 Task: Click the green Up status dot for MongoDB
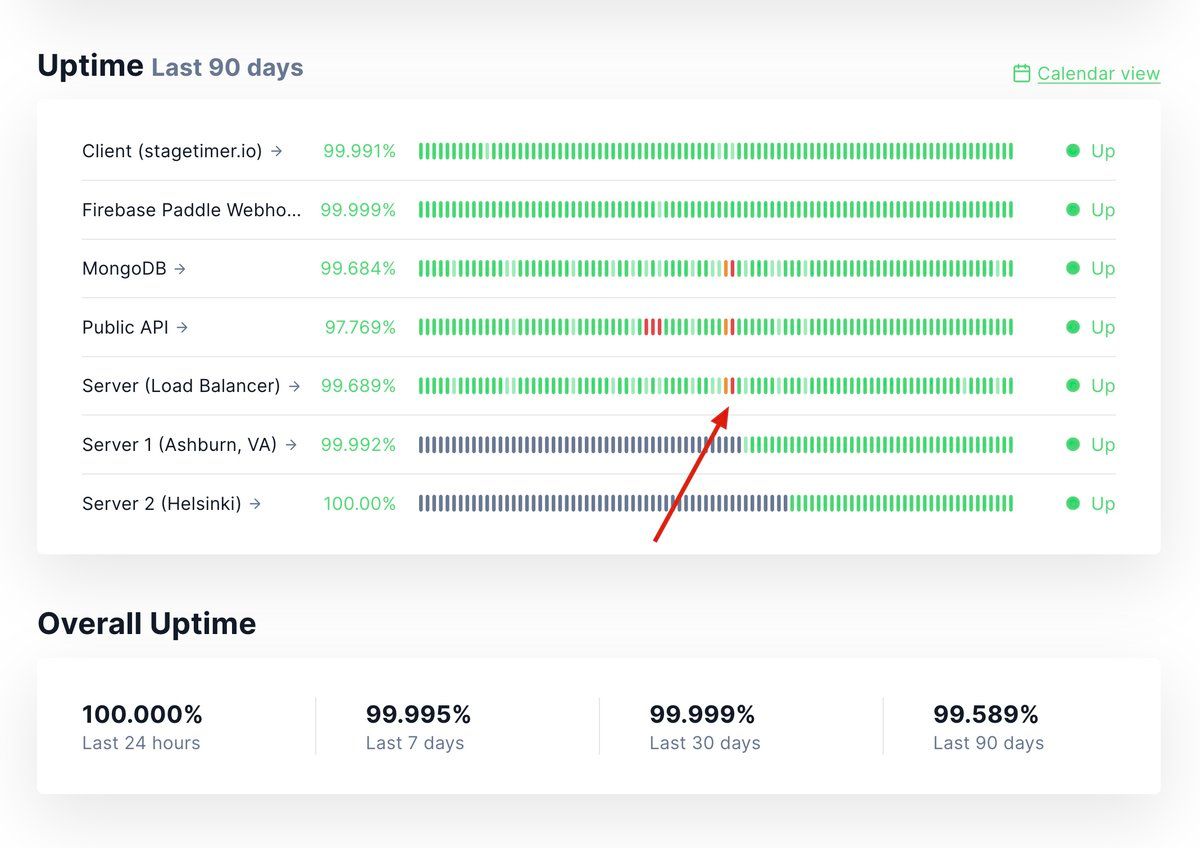pyautogui.click(x=1073, y=268)
